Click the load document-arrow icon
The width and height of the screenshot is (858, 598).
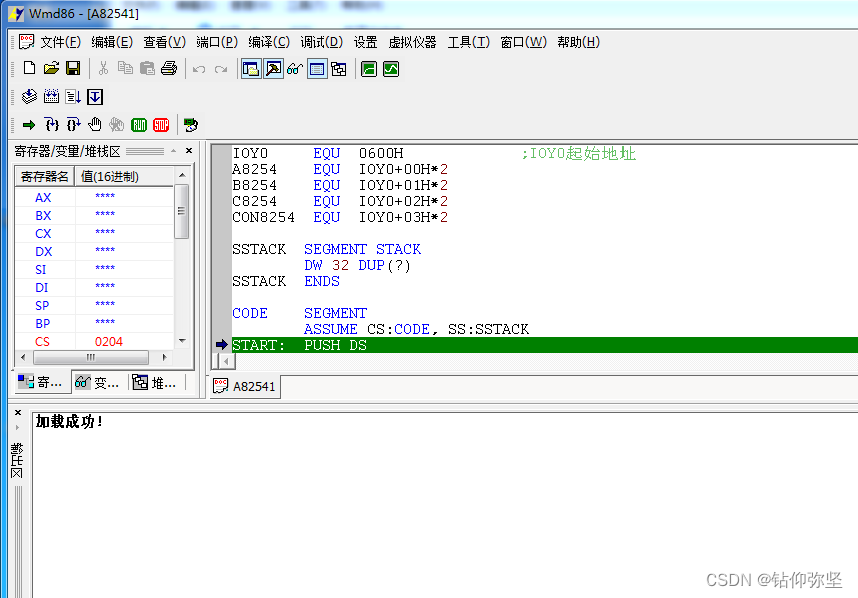(73, 97)
